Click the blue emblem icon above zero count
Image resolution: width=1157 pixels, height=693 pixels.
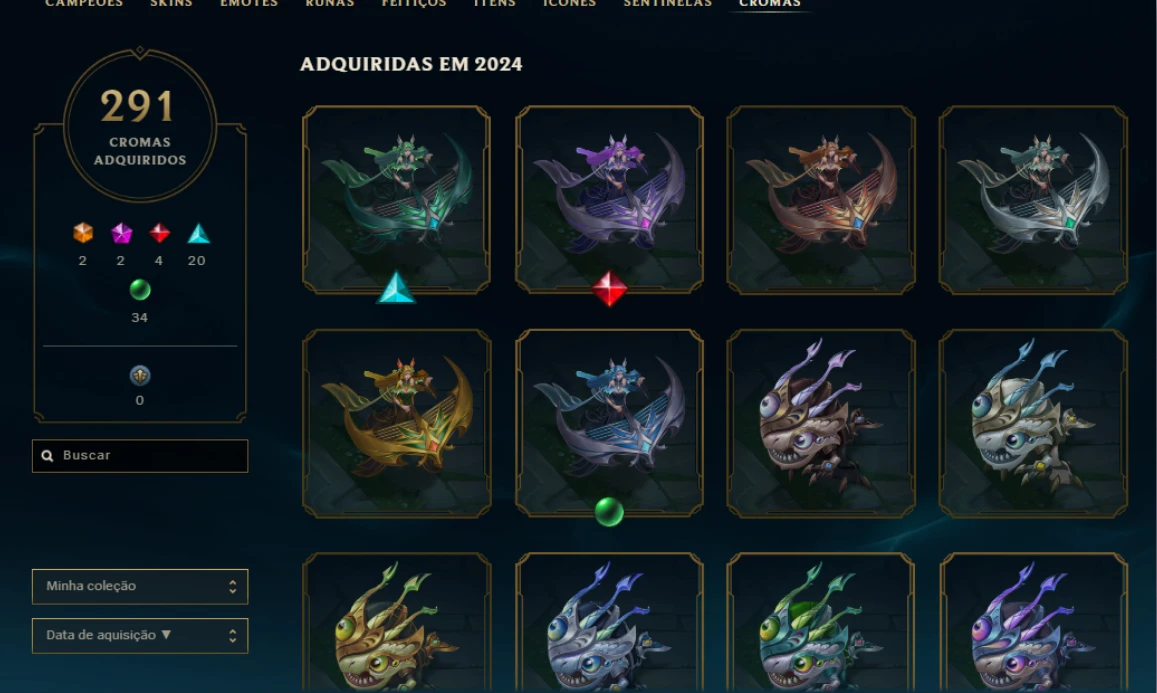coord(140,376)
